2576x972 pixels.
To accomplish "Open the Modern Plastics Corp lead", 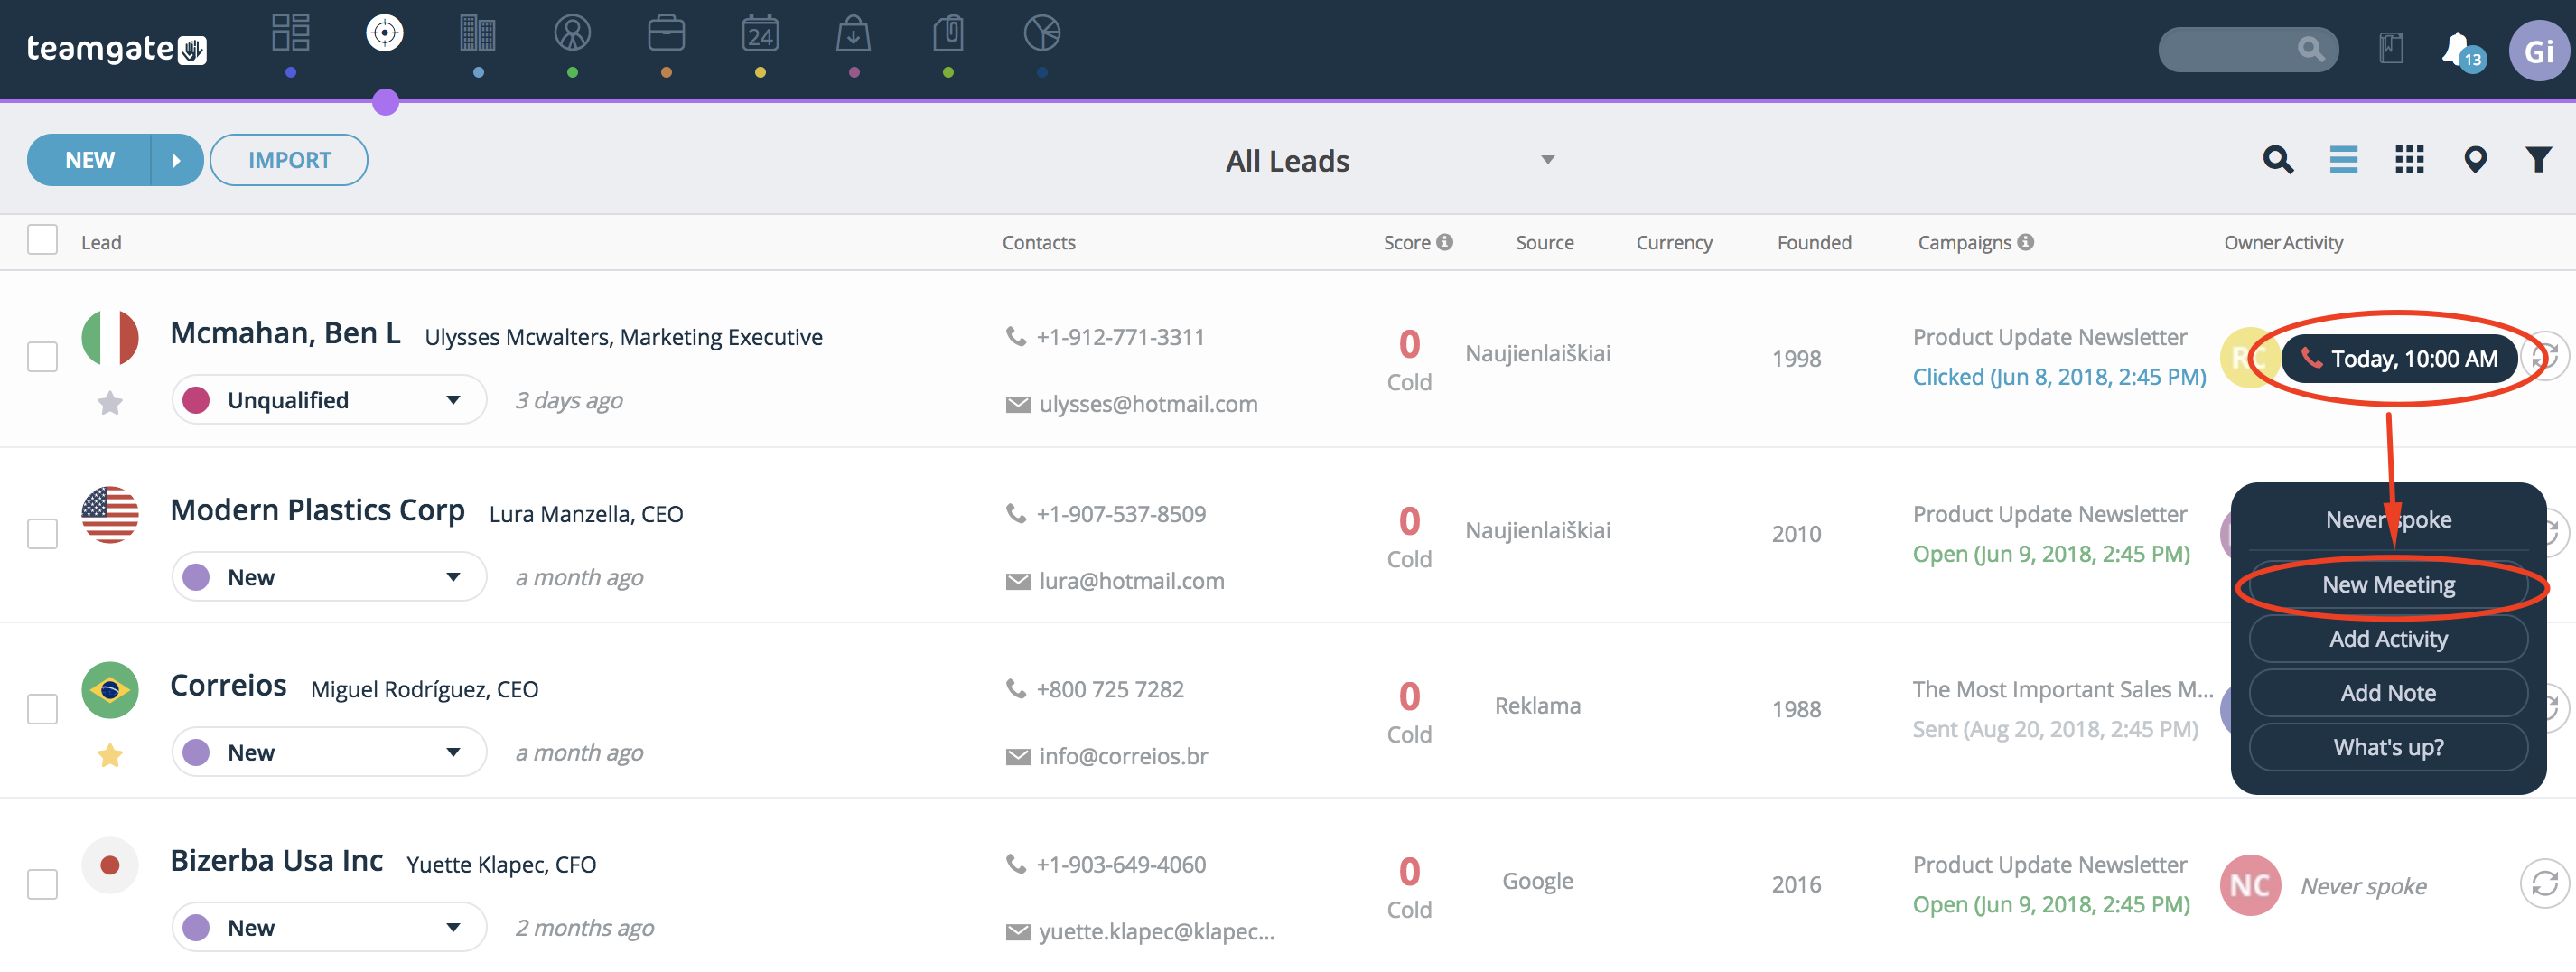I will click(x=317, y=510).
